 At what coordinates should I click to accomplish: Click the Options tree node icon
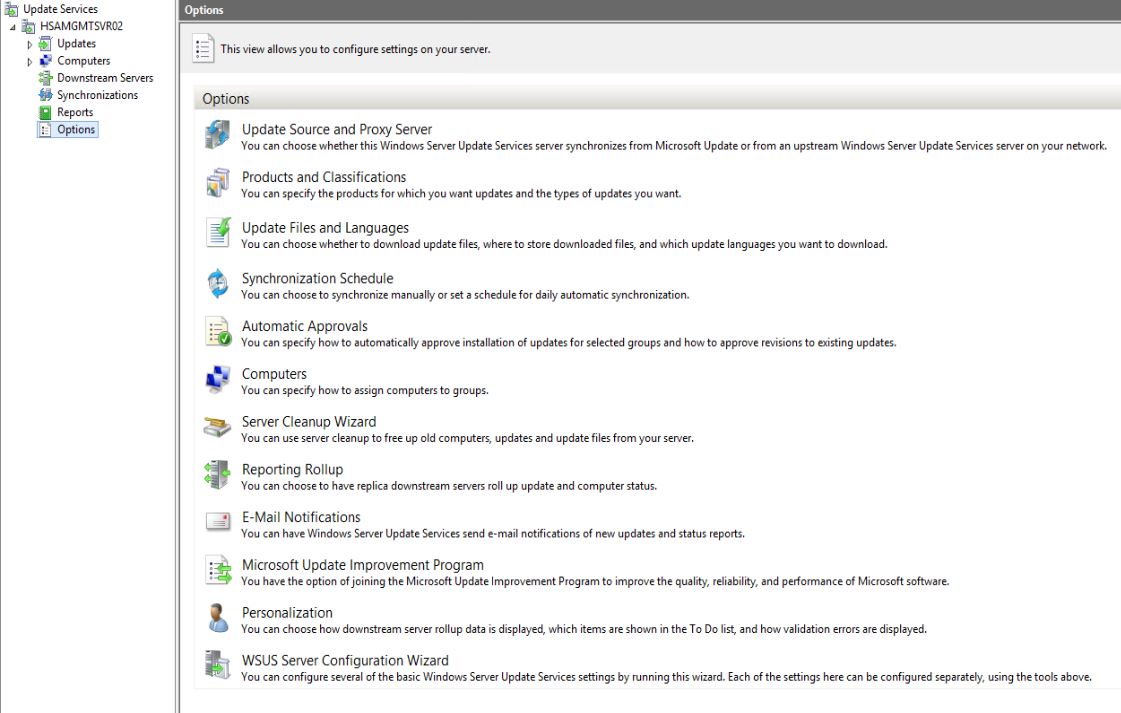pos(45,129)
